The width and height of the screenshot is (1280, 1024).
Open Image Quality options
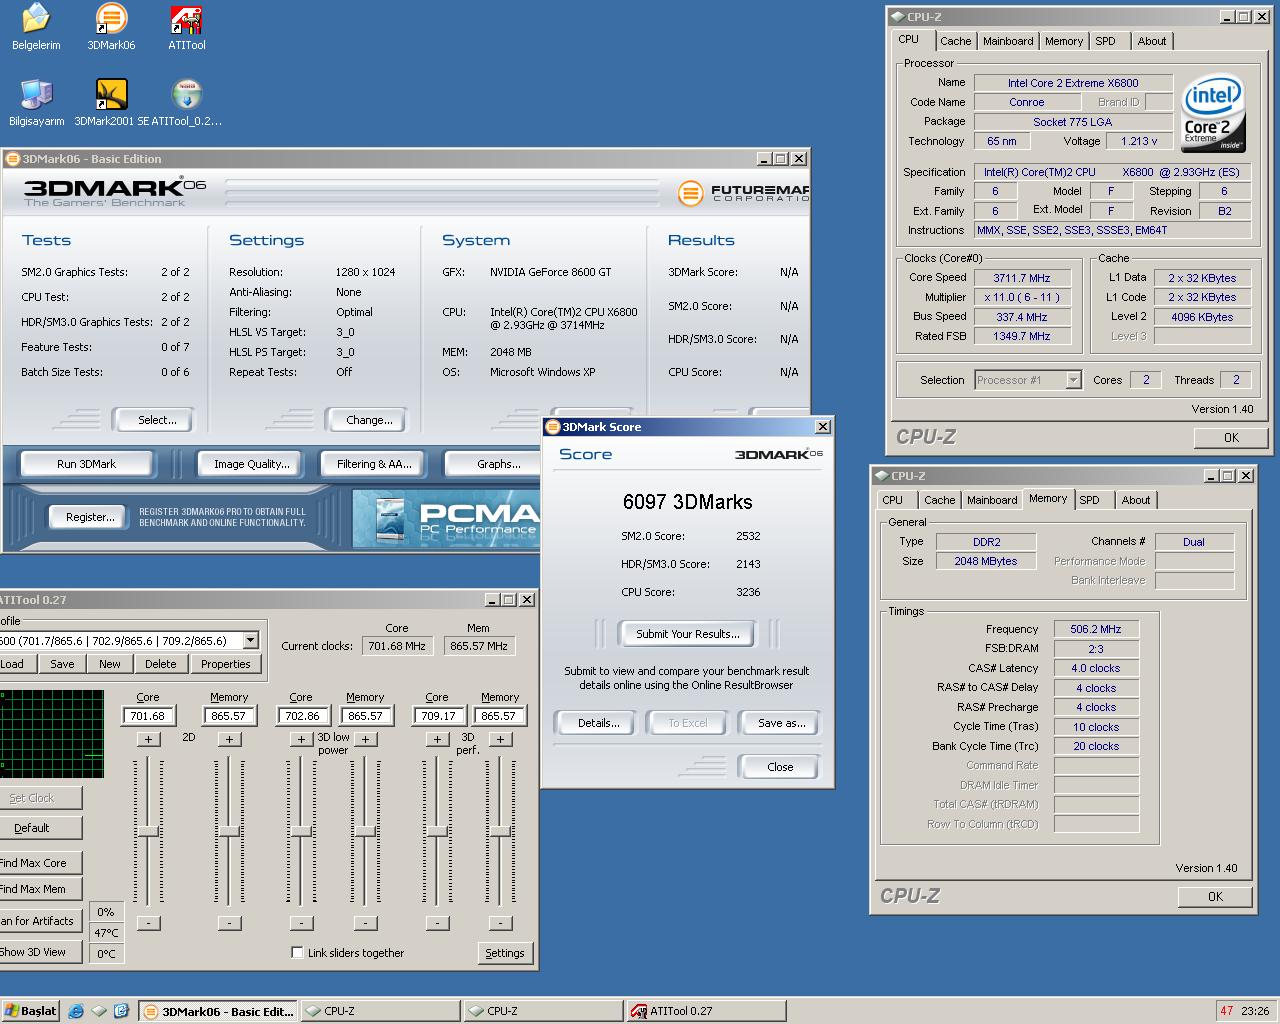[x=252, y=464]
